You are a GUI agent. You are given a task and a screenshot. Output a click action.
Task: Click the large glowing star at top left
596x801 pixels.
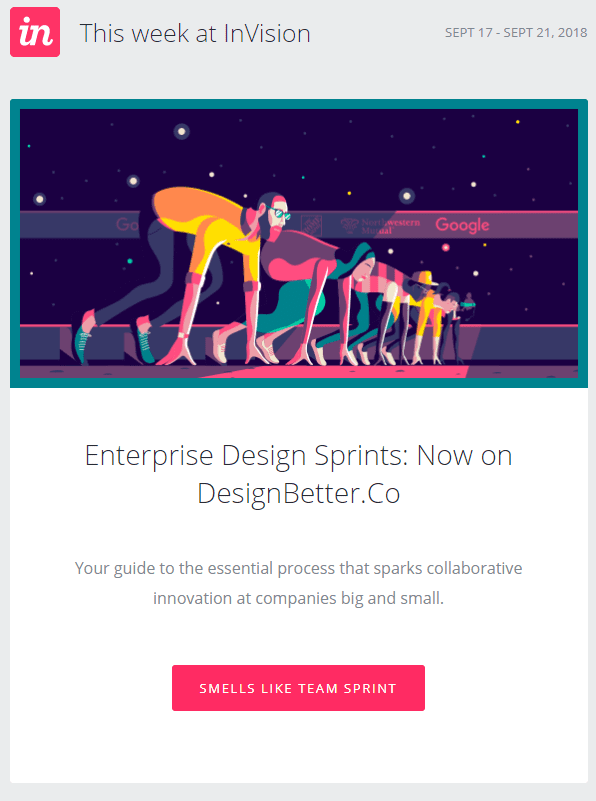pos(182,132)
